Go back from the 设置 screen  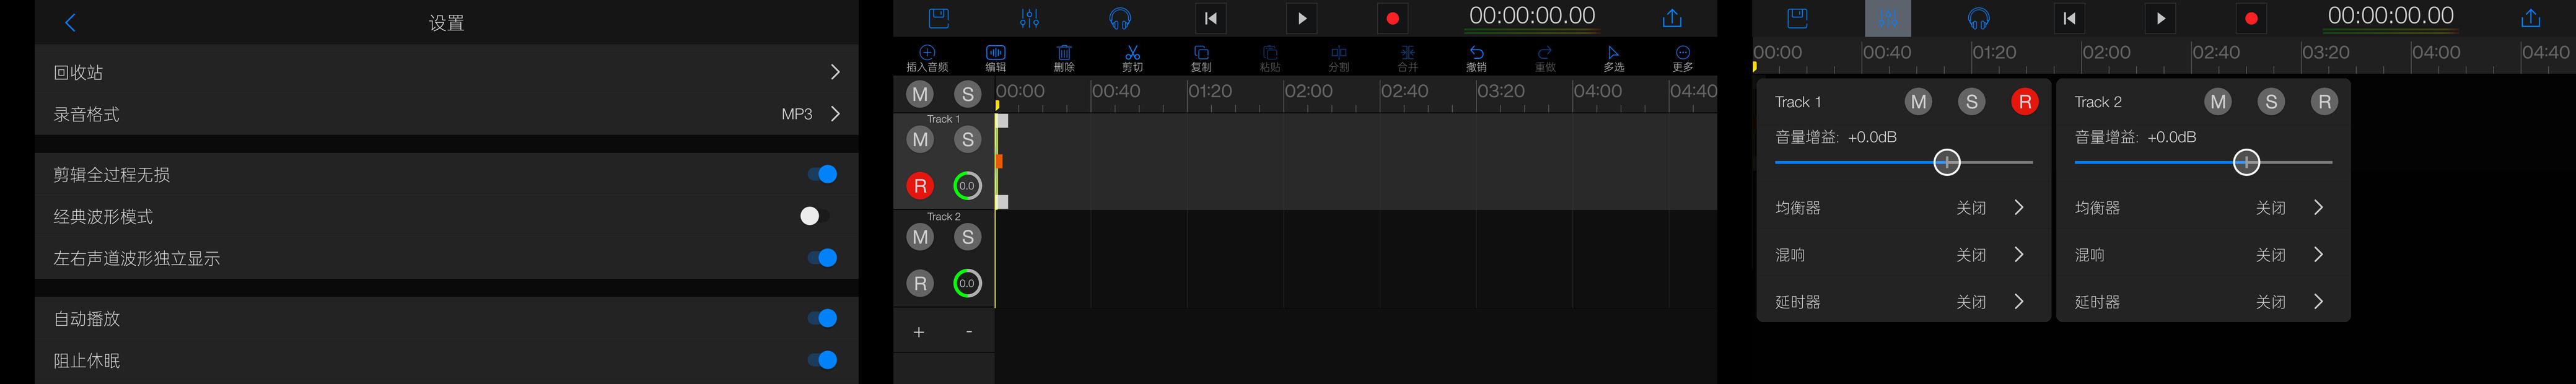pyautogui.click(x=70, y=22)
